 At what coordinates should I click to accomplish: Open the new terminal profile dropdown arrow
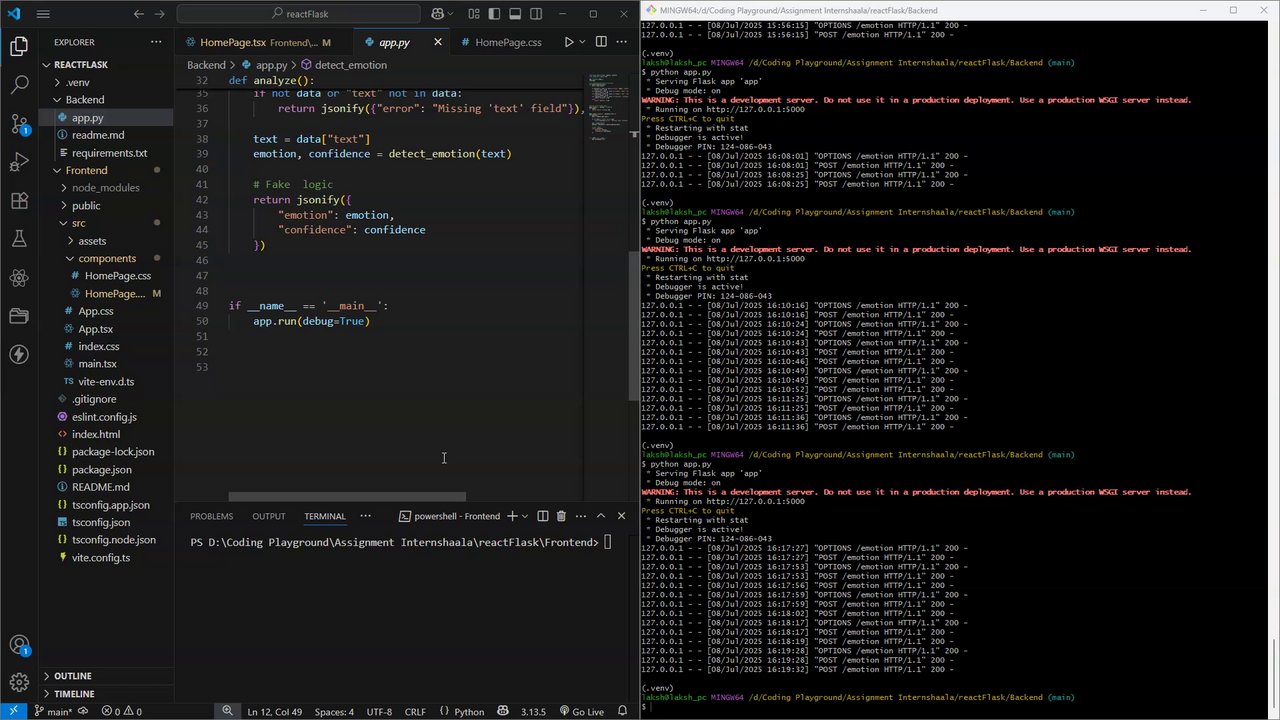525,516
